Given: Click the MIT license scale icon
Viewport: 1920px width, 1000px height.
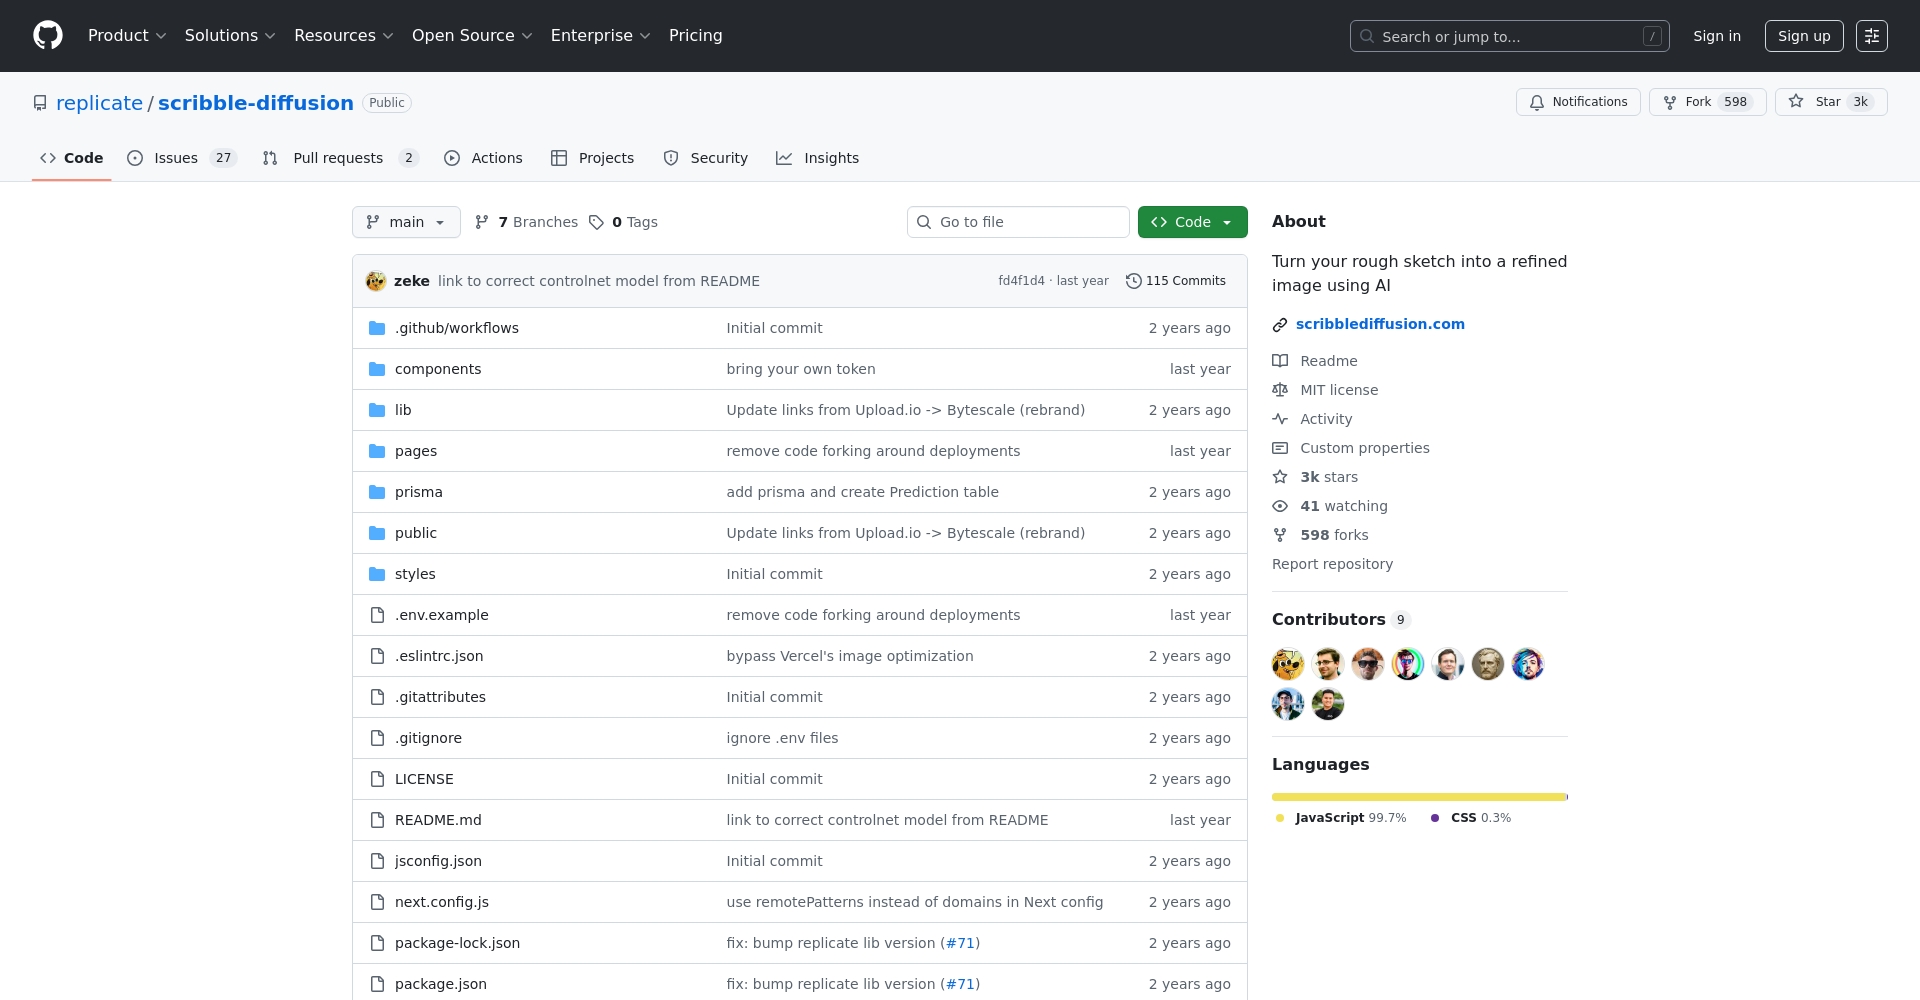Looking at the screenshot, I should 1280,390.
